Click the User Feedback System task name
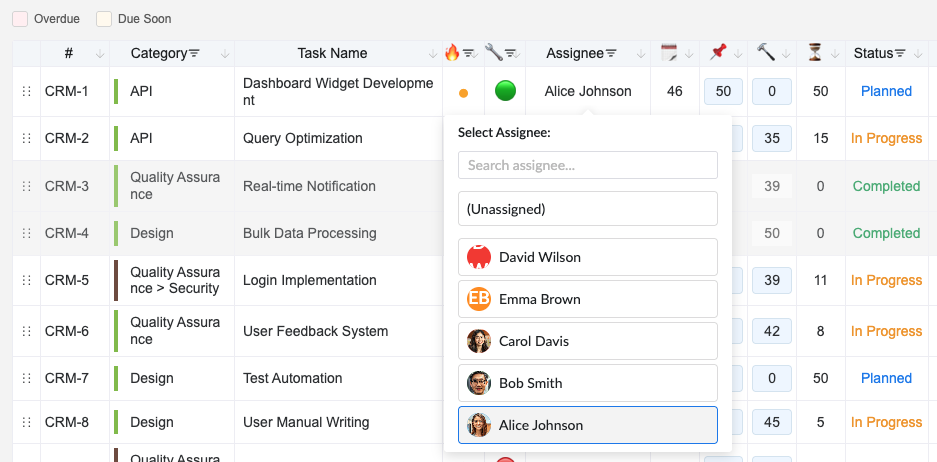Viewport: 937px width, 462px height. click(316, 331)
